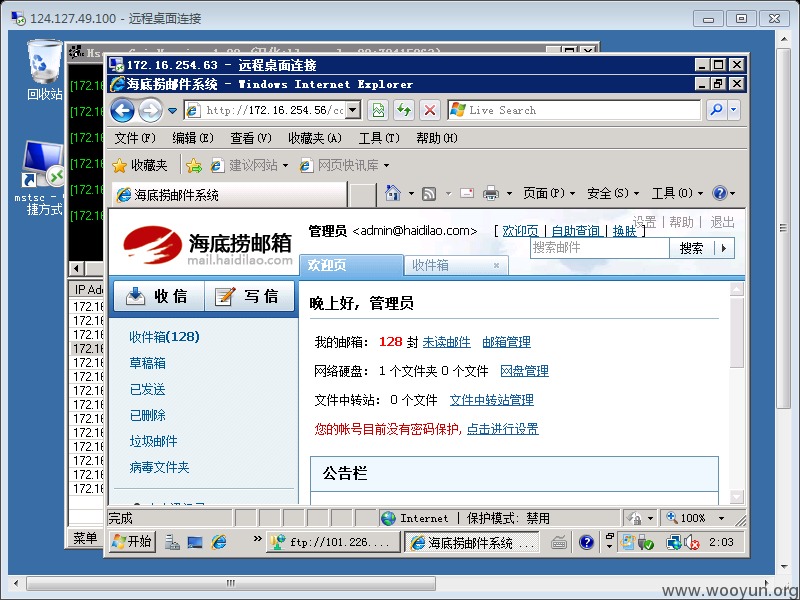Click the 写信 compose button

point(249,296)
